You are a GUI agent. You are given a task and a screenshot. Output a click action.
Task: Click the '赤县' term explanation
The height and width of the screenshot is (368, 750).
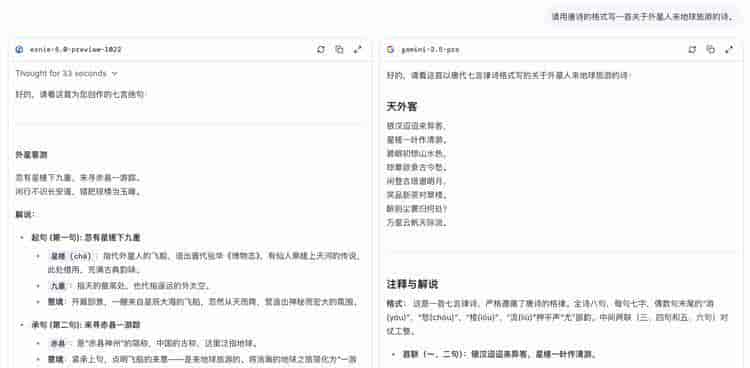pyautogui.click(x=153, y=344)
